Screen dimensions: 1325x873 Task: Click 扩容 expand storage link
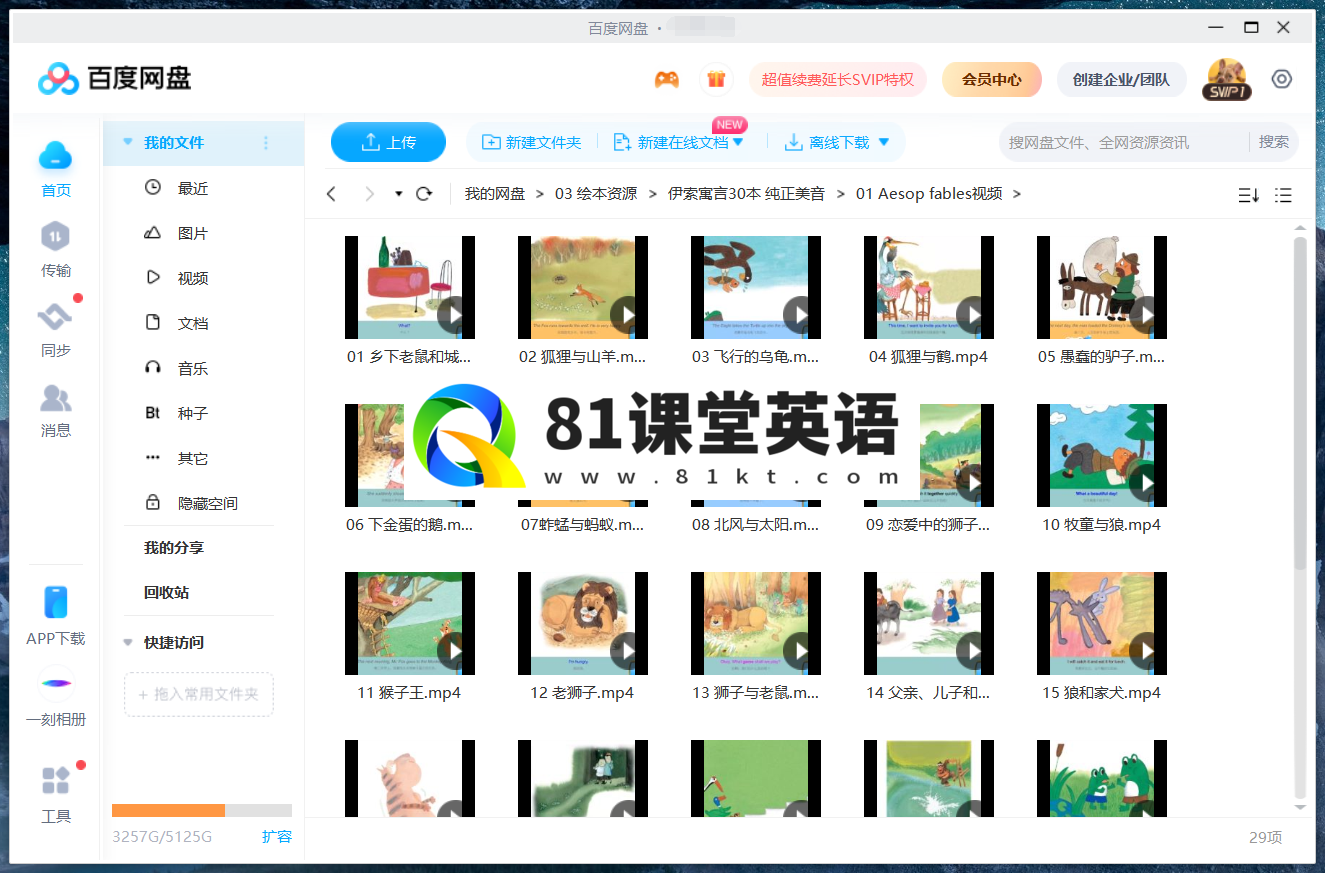pyautogui.click(x=277, y=836)
